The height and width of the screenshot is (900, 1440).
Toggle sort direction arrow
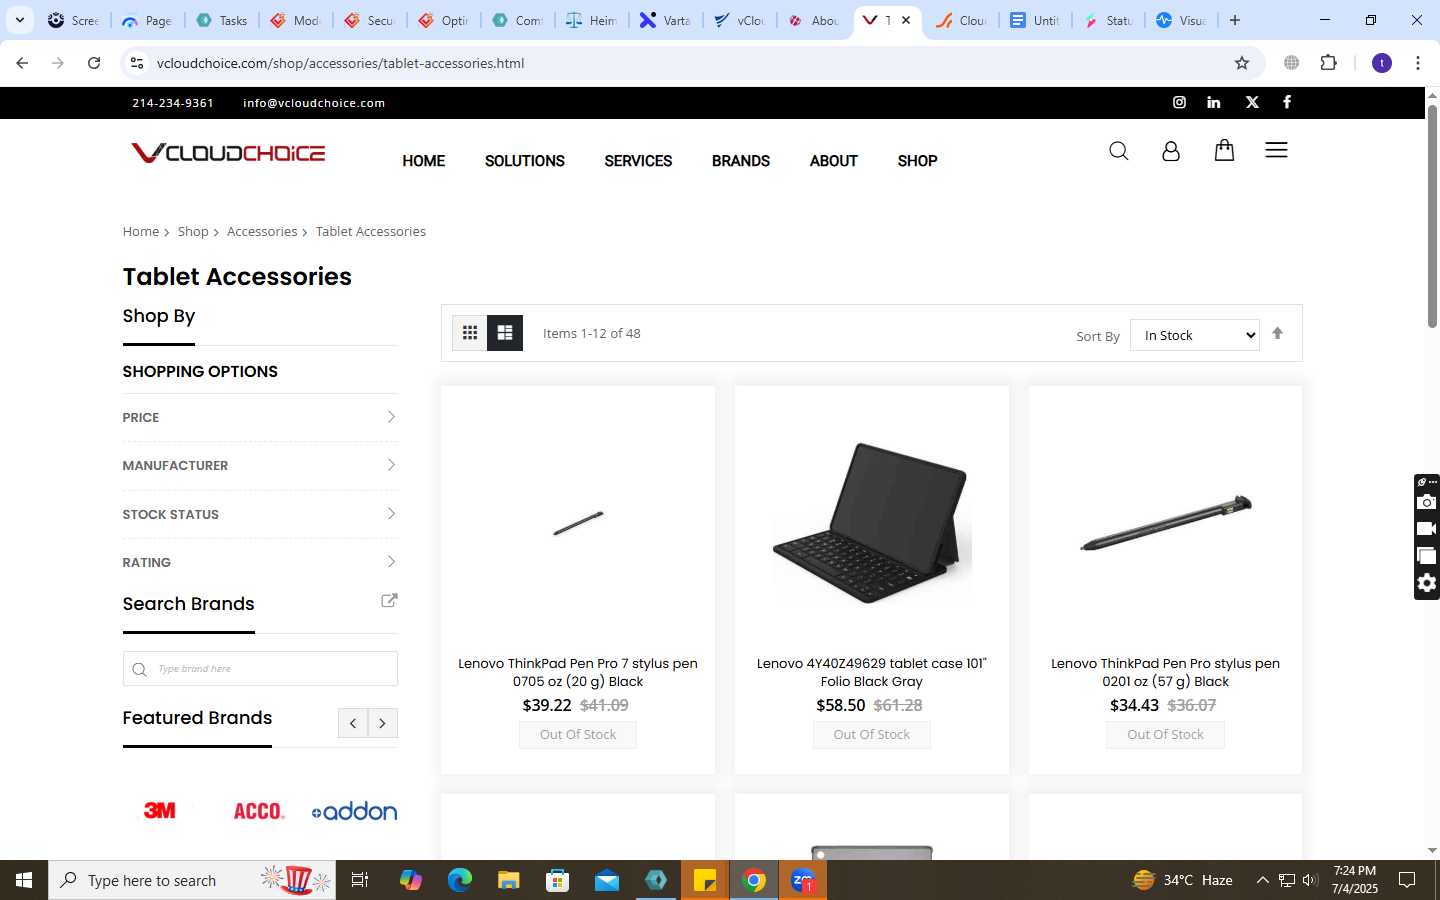[1277, 334]
